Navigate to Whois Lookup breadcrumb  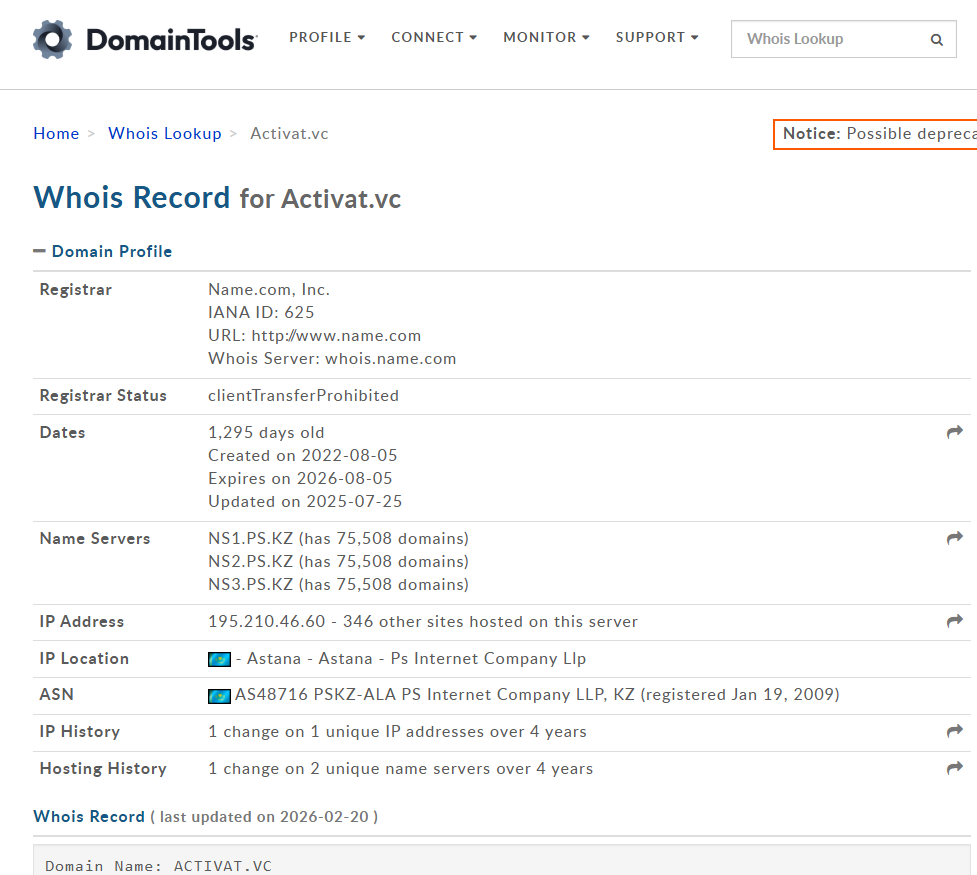pos(165,134)
